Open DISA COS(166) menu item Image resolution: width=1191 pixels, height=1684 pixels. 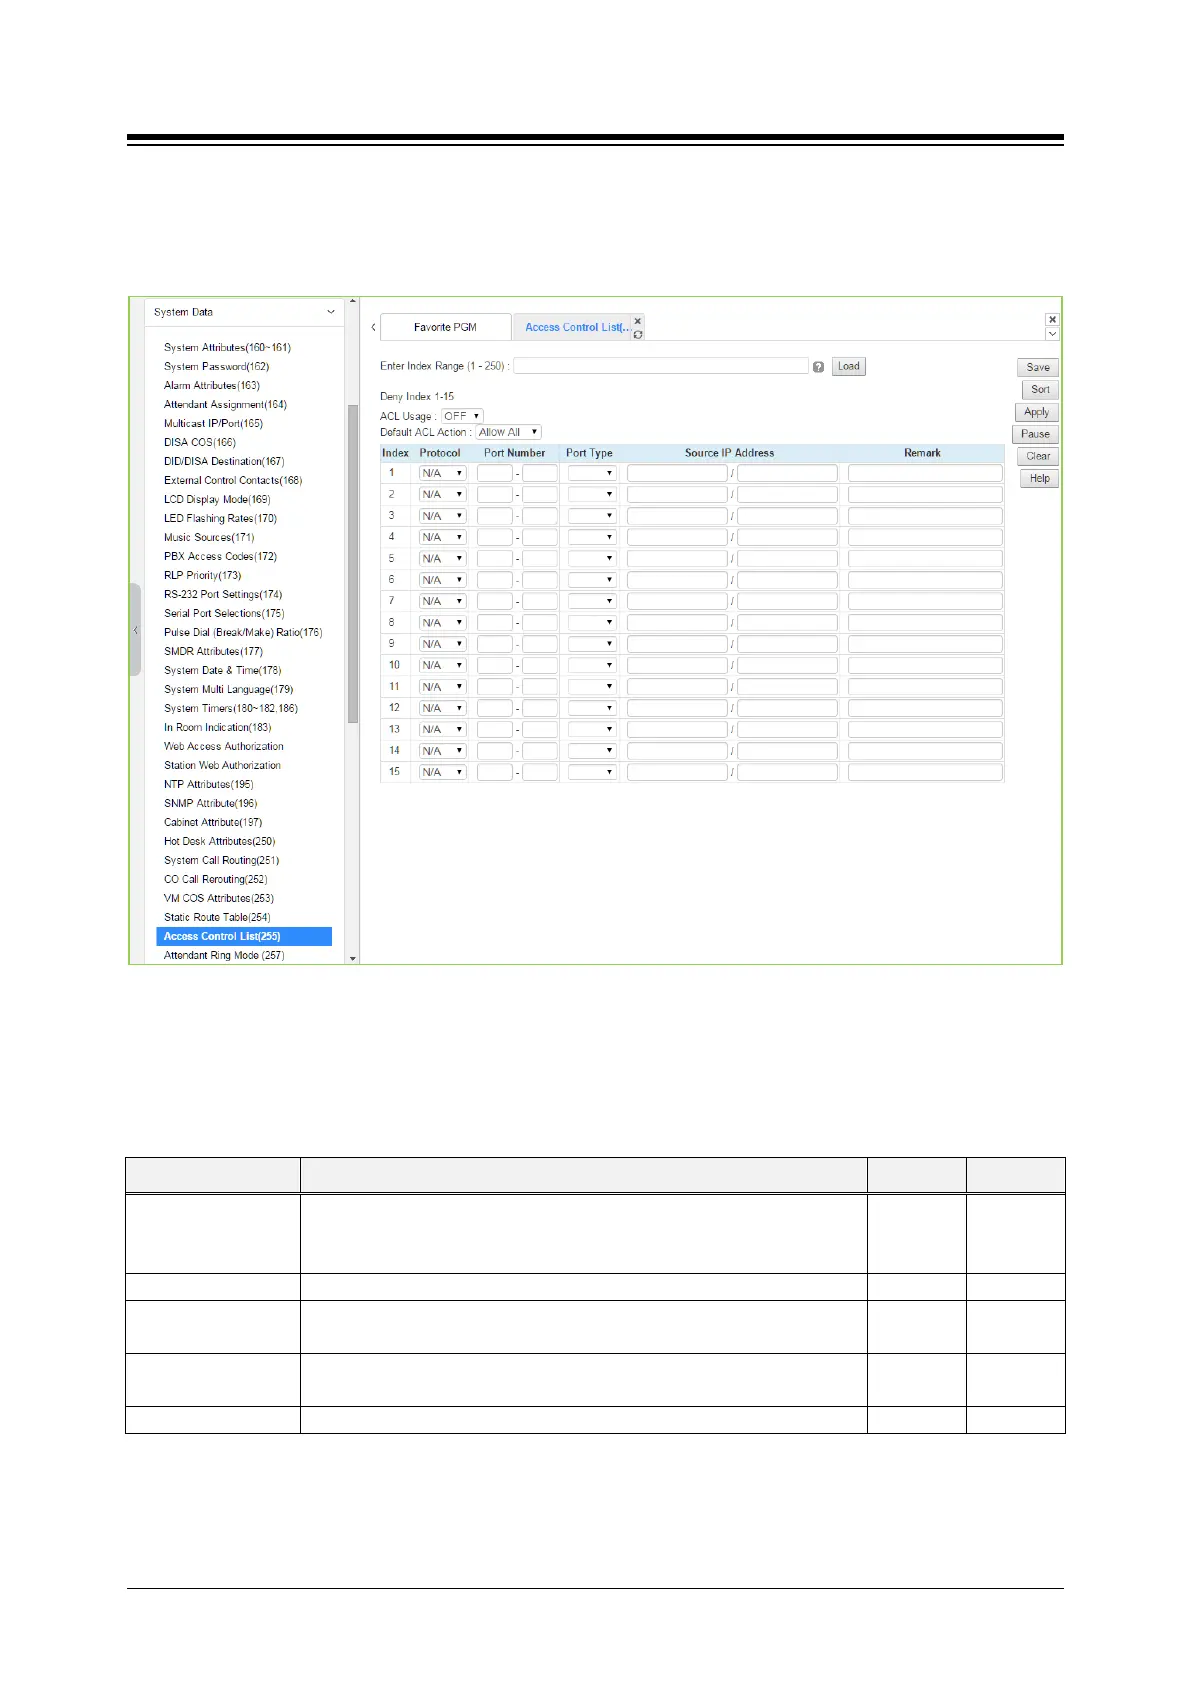click(x=200, y=442)
